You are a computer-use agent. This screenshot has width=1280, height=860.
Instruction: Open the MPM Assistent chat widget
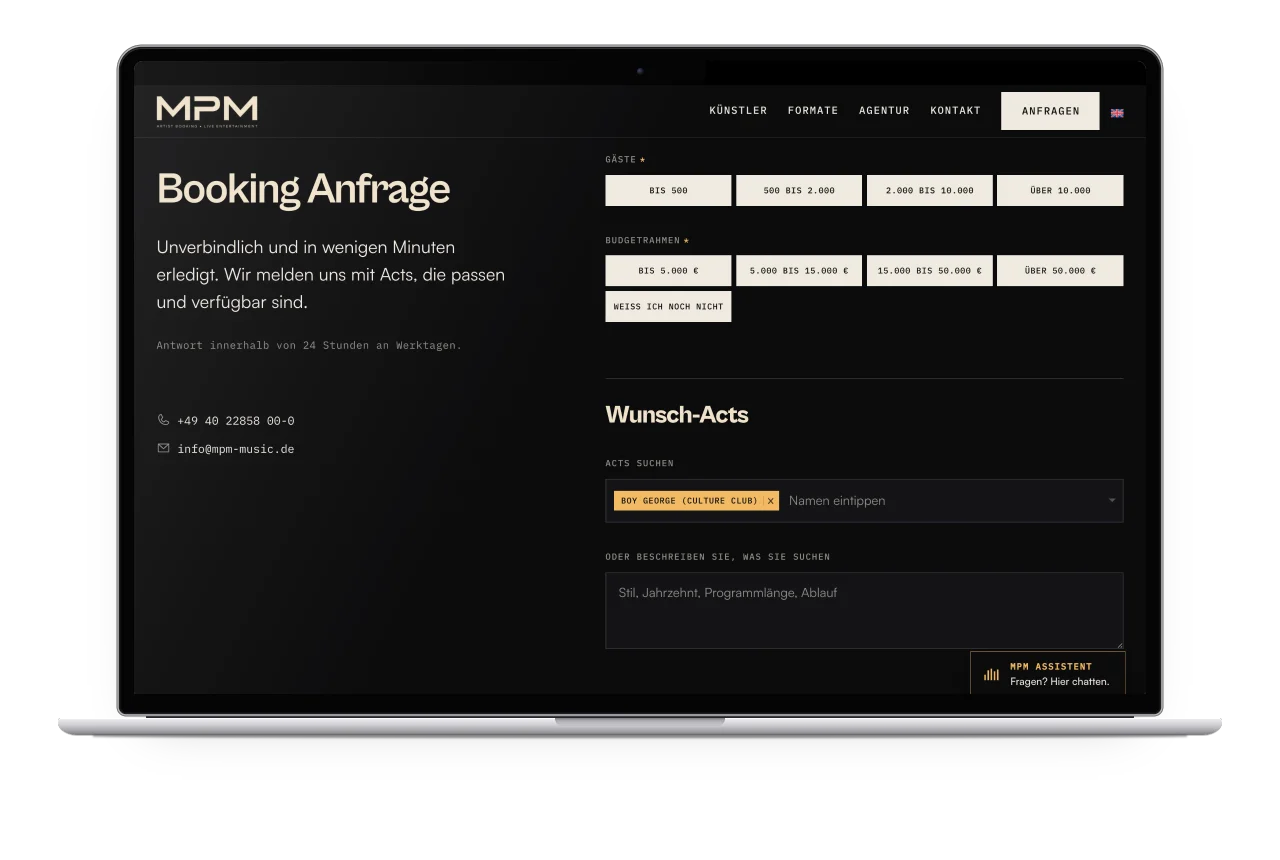1048,673
